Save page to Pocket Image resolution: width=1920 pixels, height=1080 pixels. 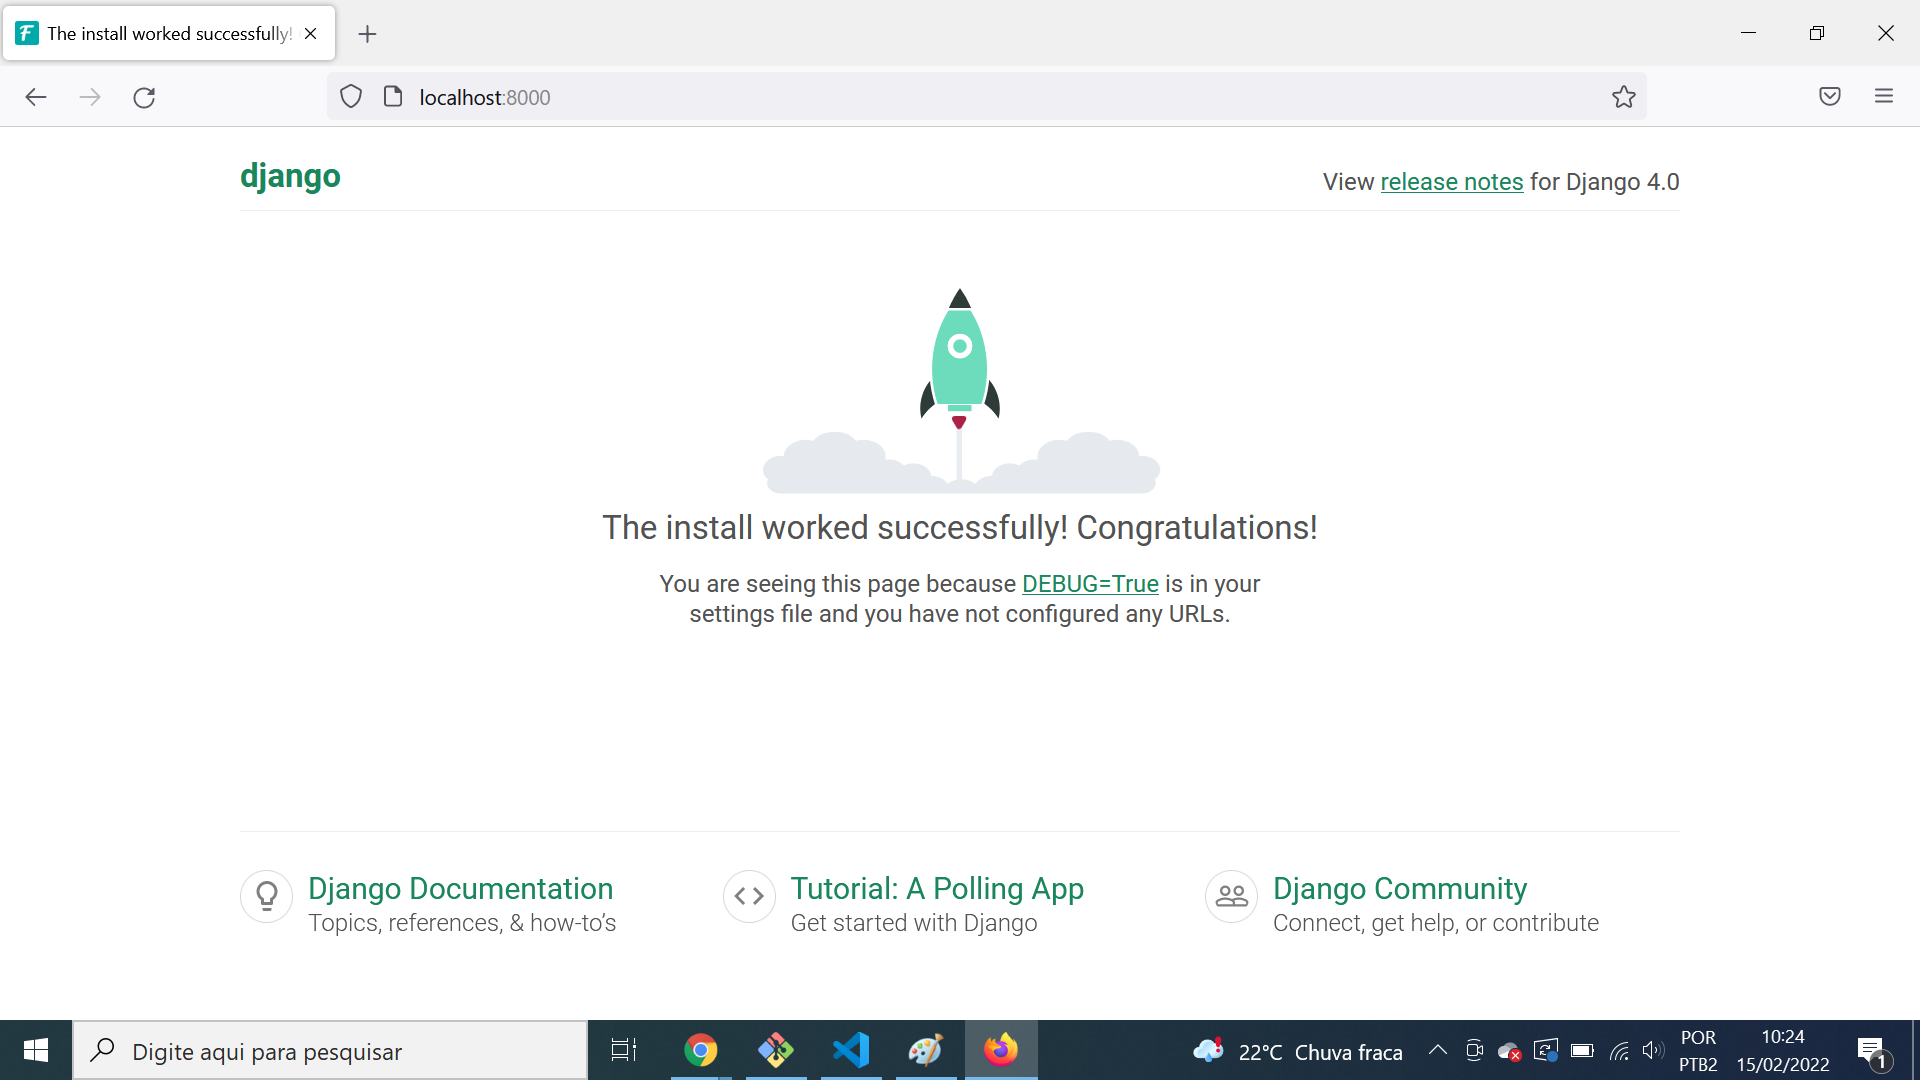(x=1829, y=97)
